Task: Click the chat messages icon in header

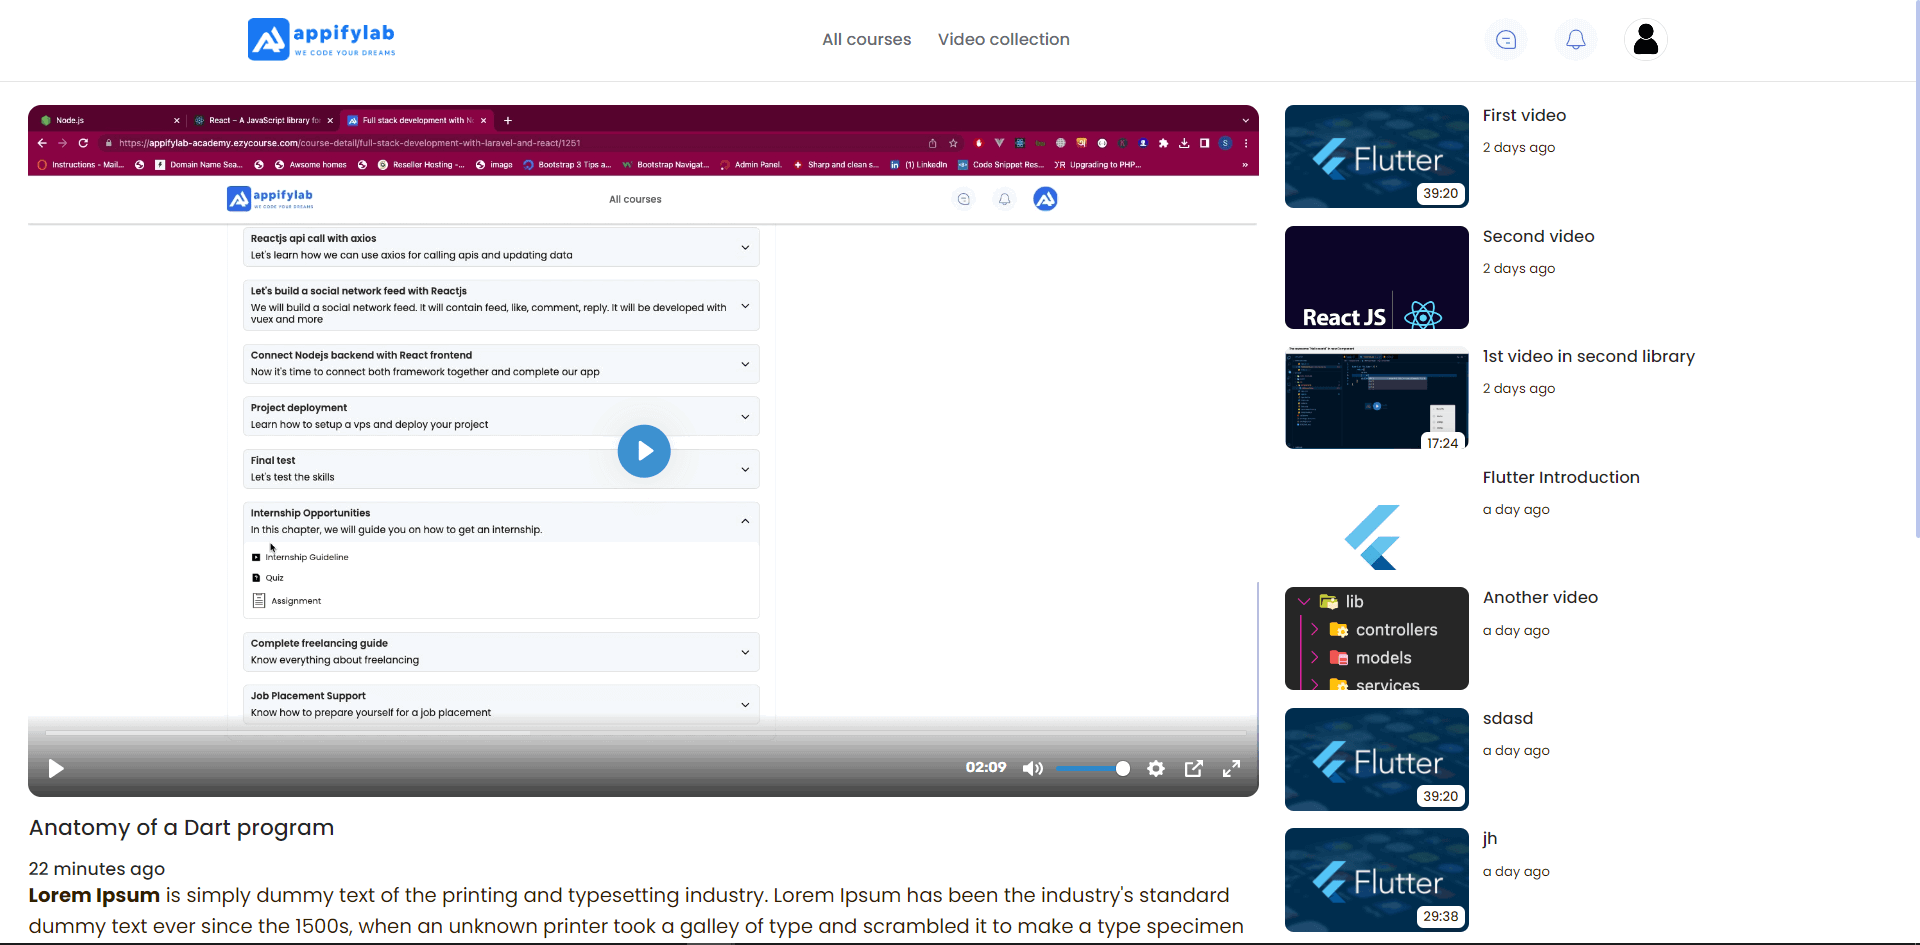Action: (x=1506, y=40)
